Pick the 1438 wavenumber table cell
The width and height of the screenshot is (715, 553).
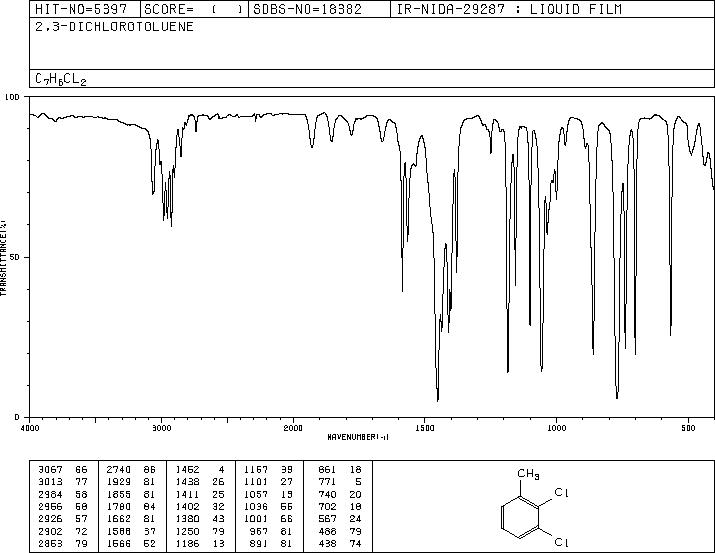(x=187, y=482)
